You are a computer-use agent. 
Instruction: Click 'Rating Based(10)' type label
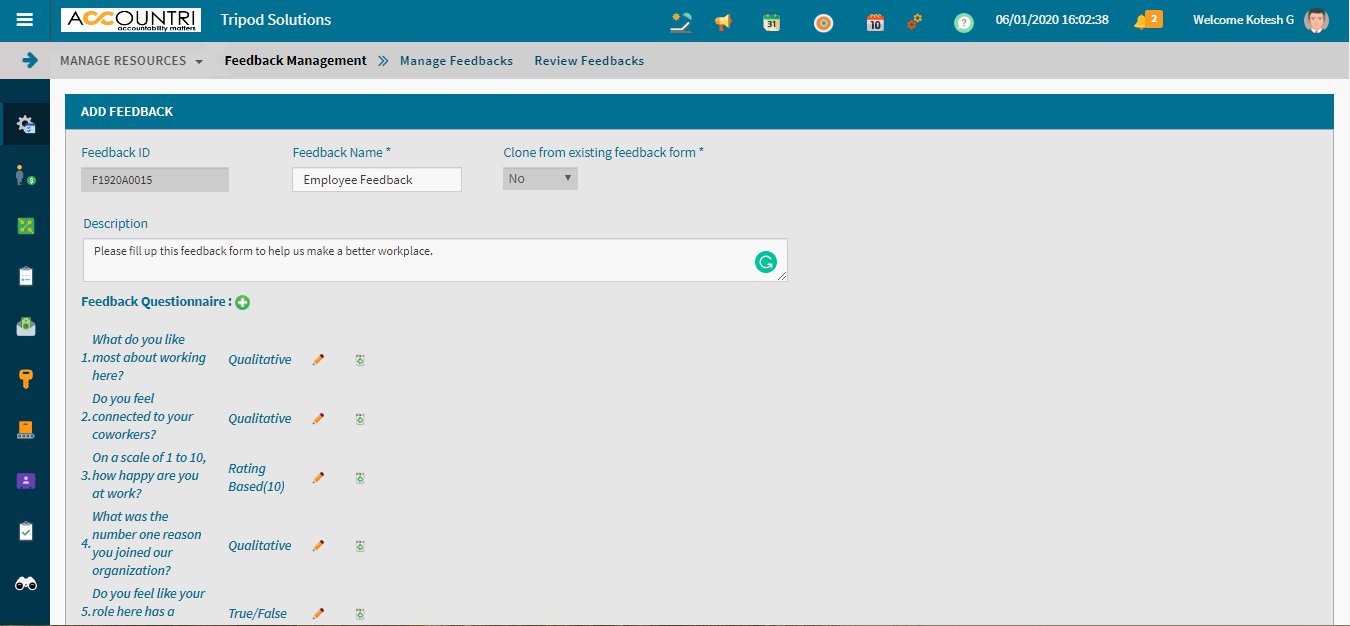coord(257,477)
